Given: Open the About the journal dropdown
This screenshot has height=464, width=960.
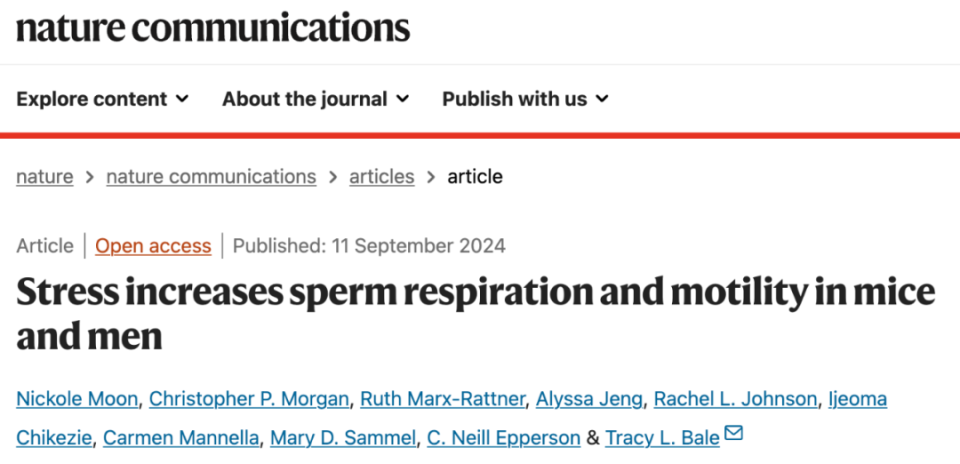Looking at the screenshot, I should click(315, 99).
